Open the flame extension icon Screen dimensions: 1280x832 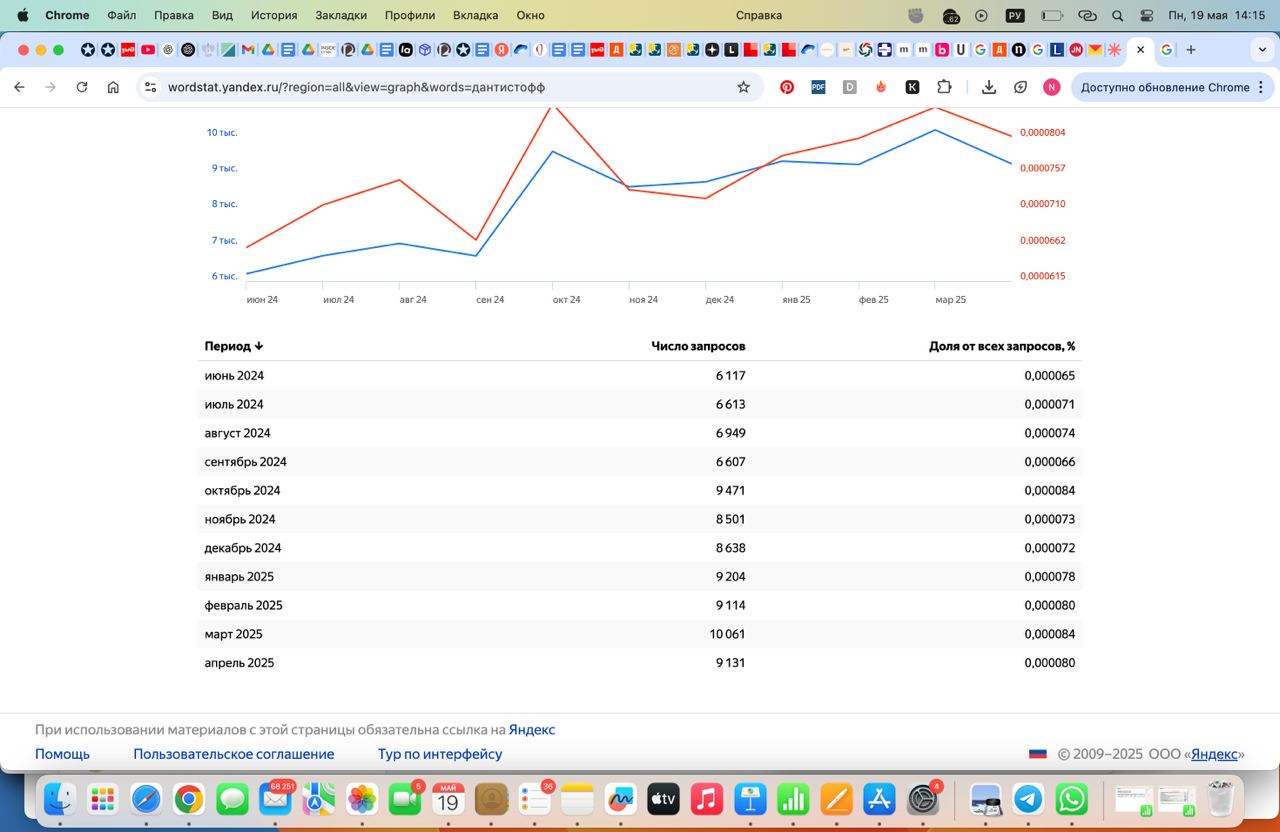(x=881, y=87)
